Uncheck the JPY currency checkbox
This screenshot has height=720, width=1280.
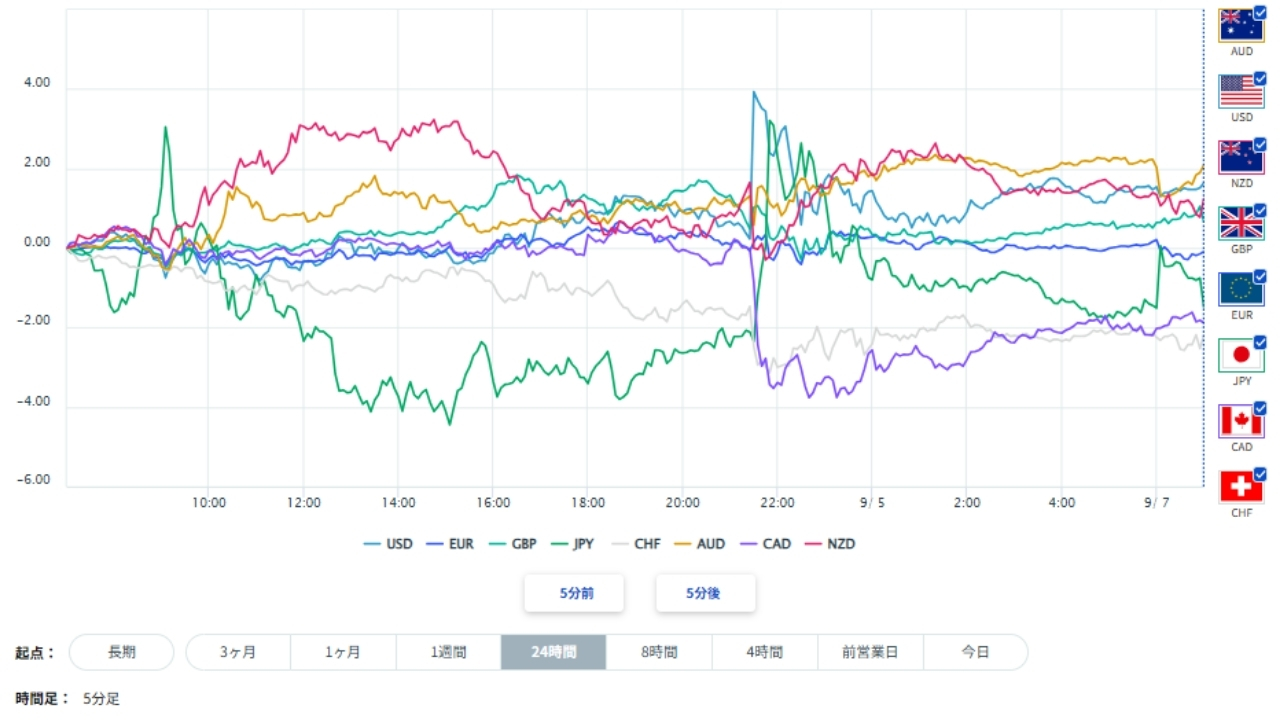1259,343
